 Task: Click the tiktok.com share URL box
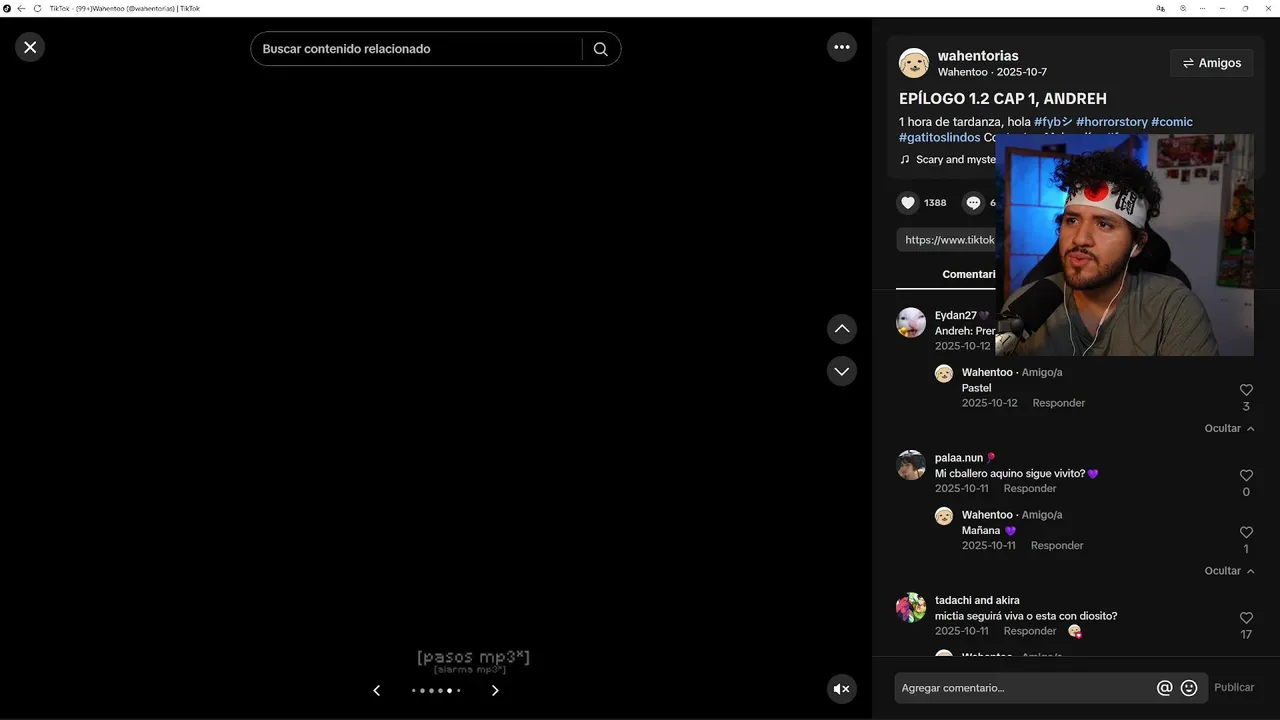946,240
